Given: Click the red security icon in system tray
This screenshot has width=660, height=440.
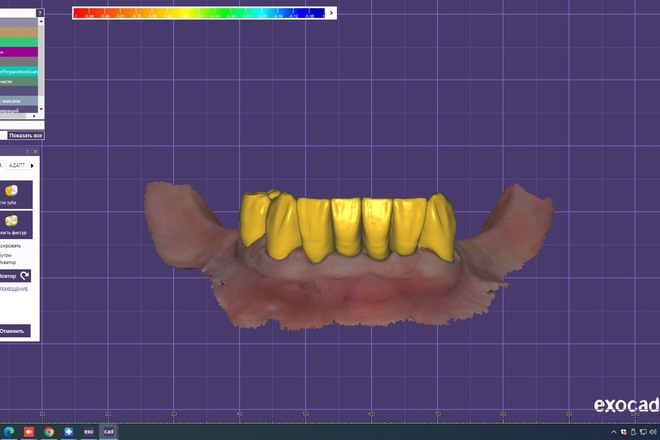Looking at the screenshot, I should point(623,432).
